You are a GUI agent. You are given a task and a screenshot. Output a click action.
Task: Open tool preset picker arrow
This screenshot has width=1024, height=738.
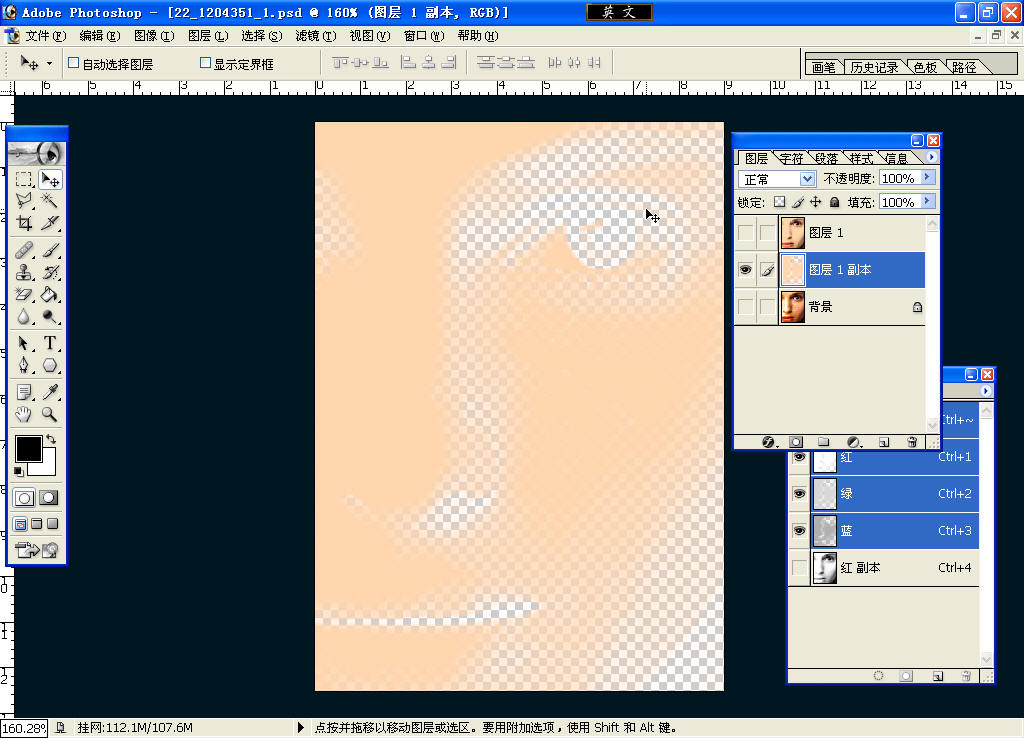pyautogui.click(x=49, y=63)
